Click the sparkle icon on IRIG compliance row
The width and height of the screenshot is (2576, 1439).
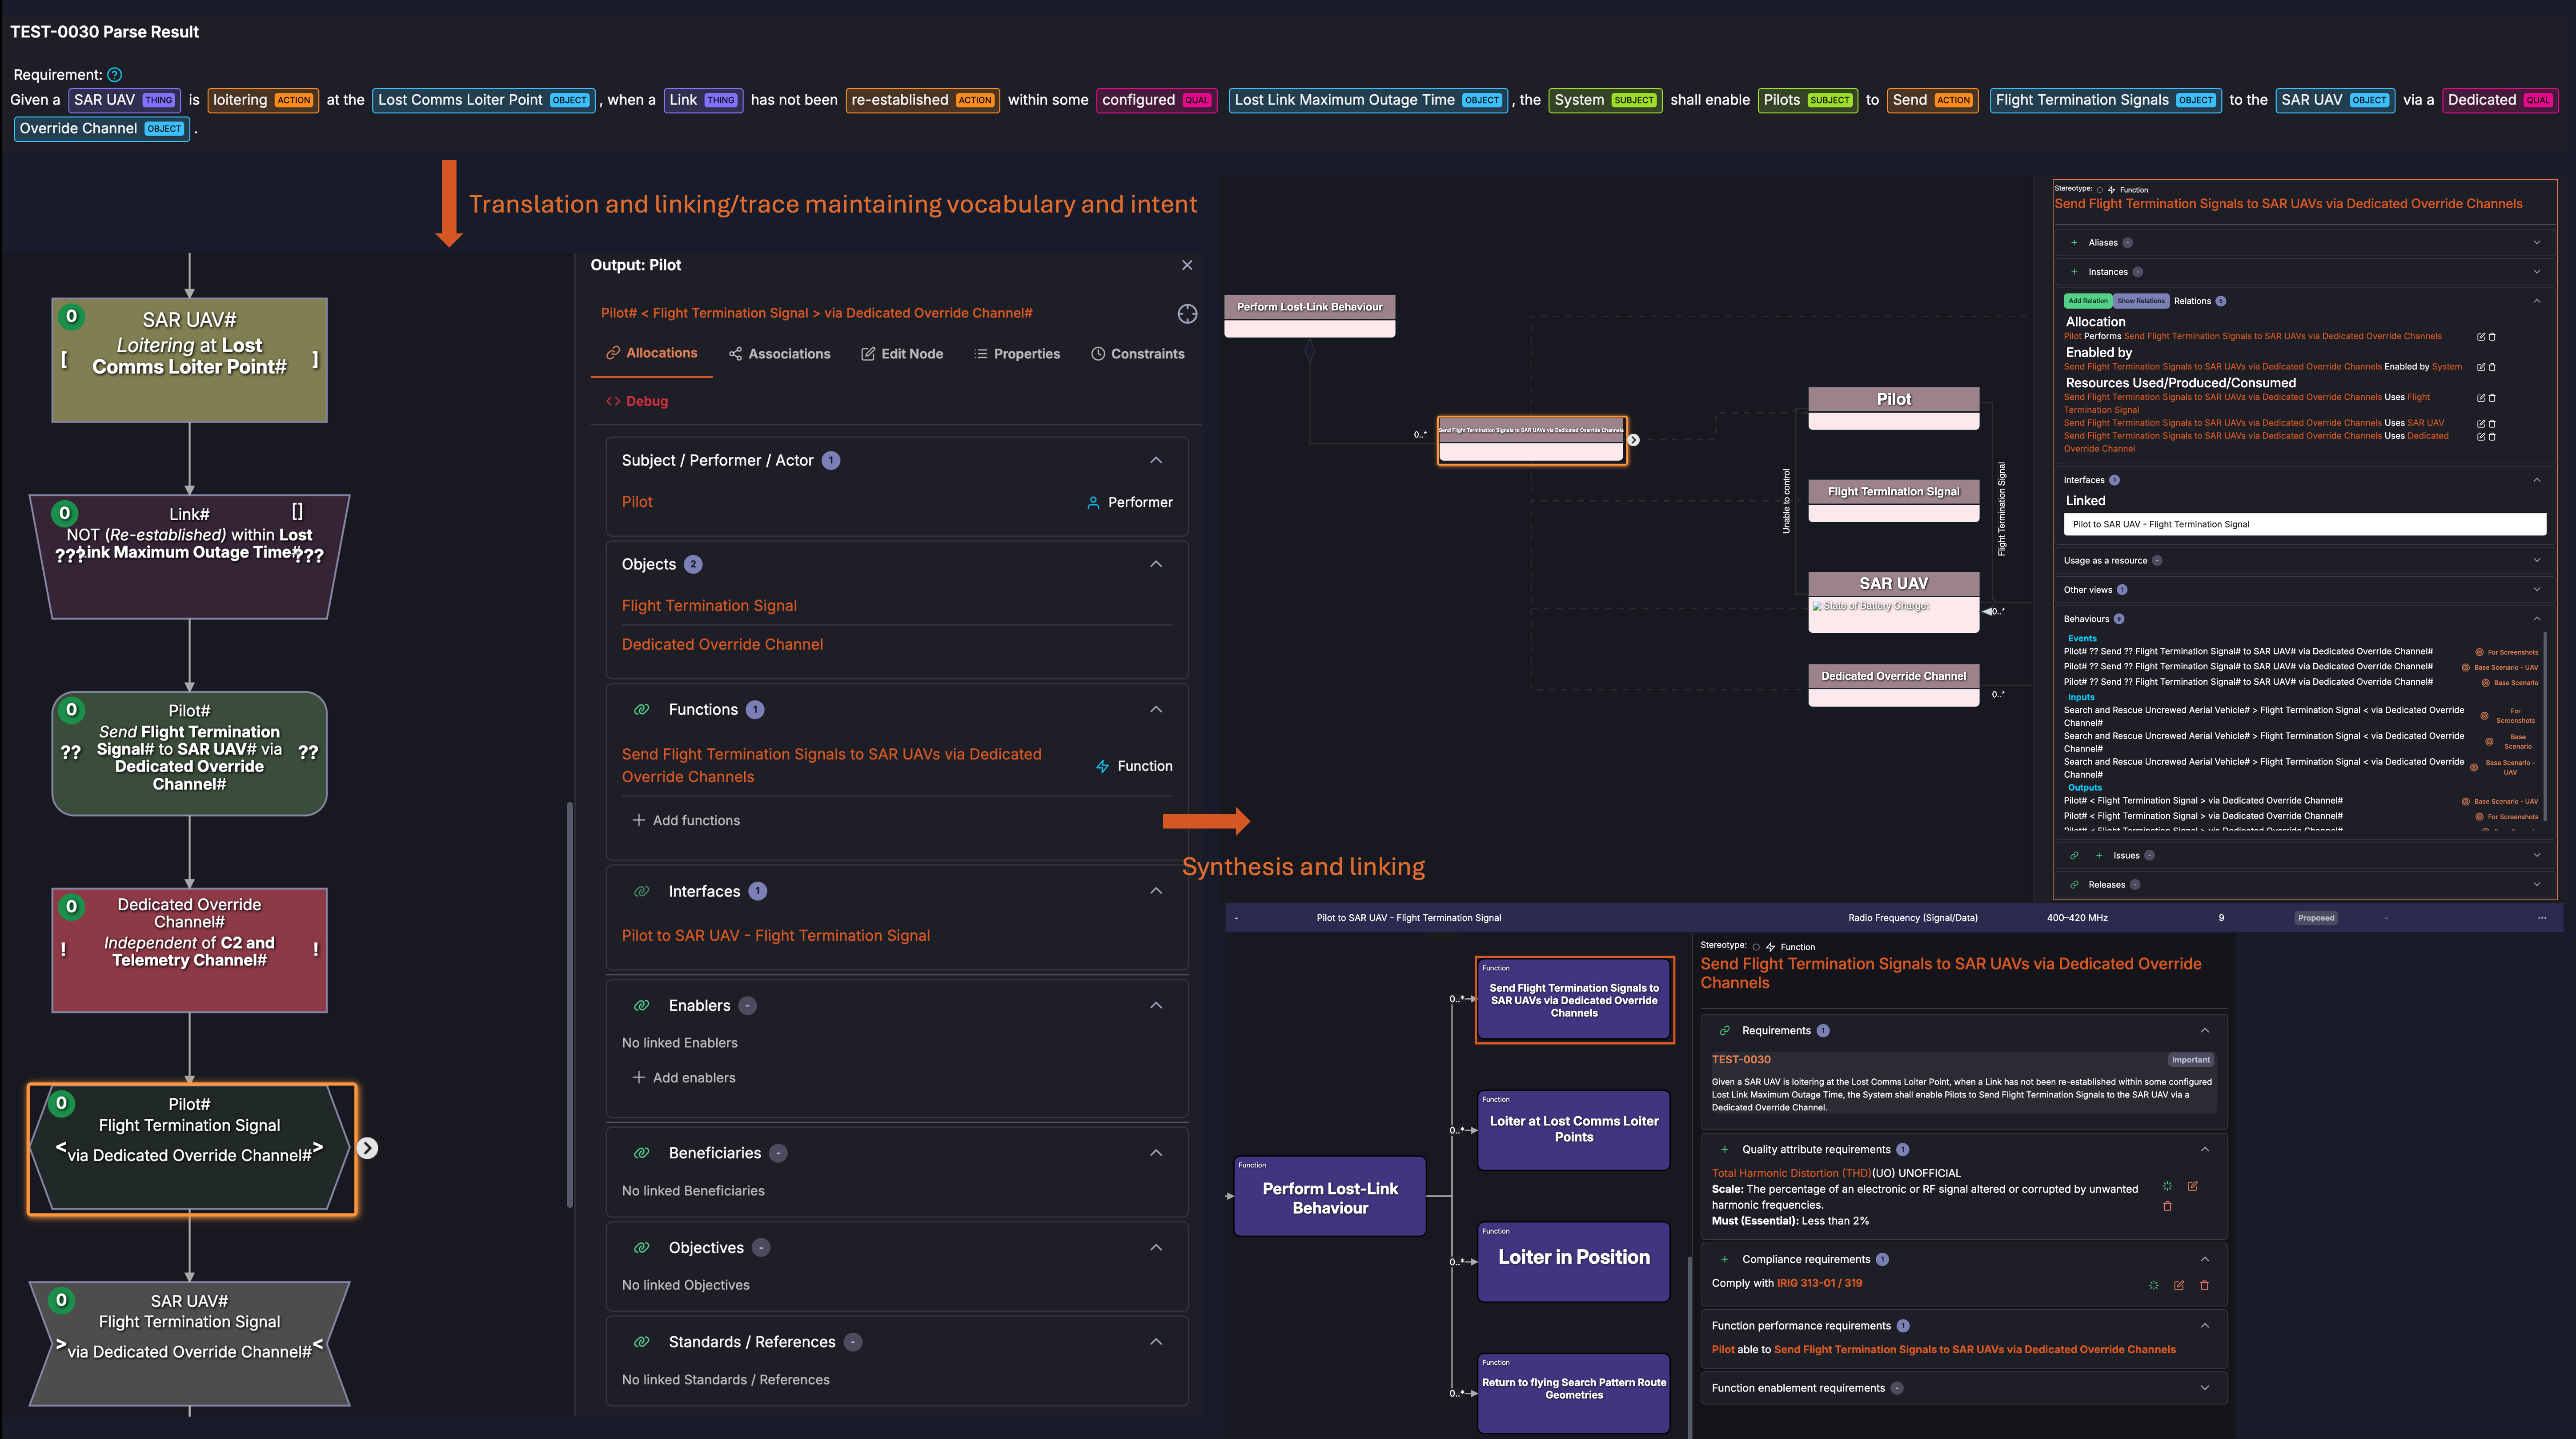(2154, 1286)
